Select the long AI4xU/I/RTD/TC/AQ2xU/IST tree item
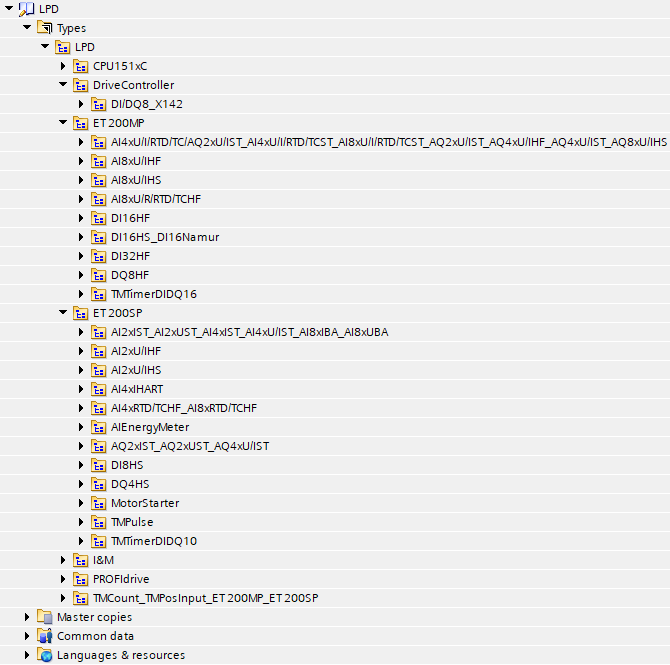 [389, 142]
